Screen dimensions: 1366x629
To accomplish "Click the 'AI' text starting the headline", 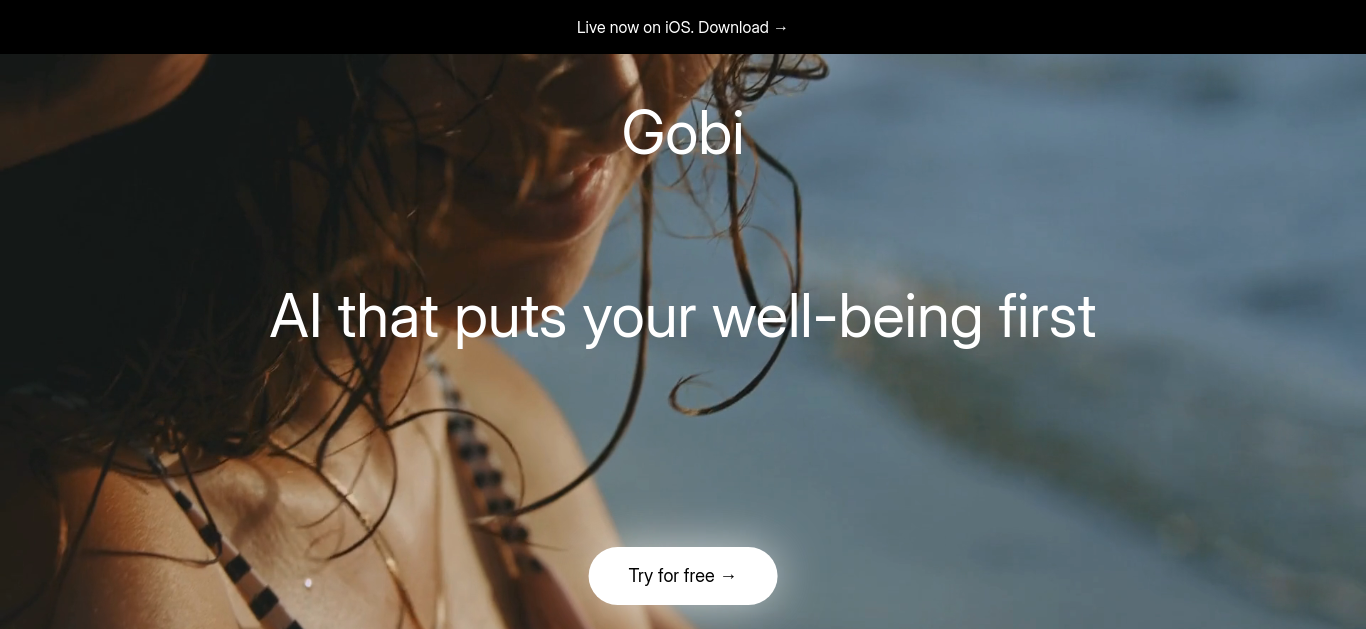I will pyautogui.click(x=296, y=318).
